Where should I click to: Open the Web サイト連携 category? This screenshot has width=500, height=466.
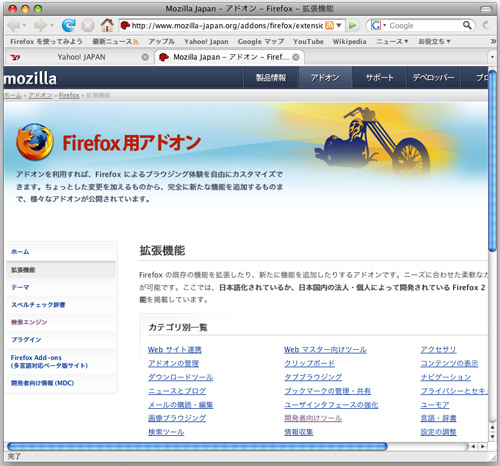(x=175, y=350)
